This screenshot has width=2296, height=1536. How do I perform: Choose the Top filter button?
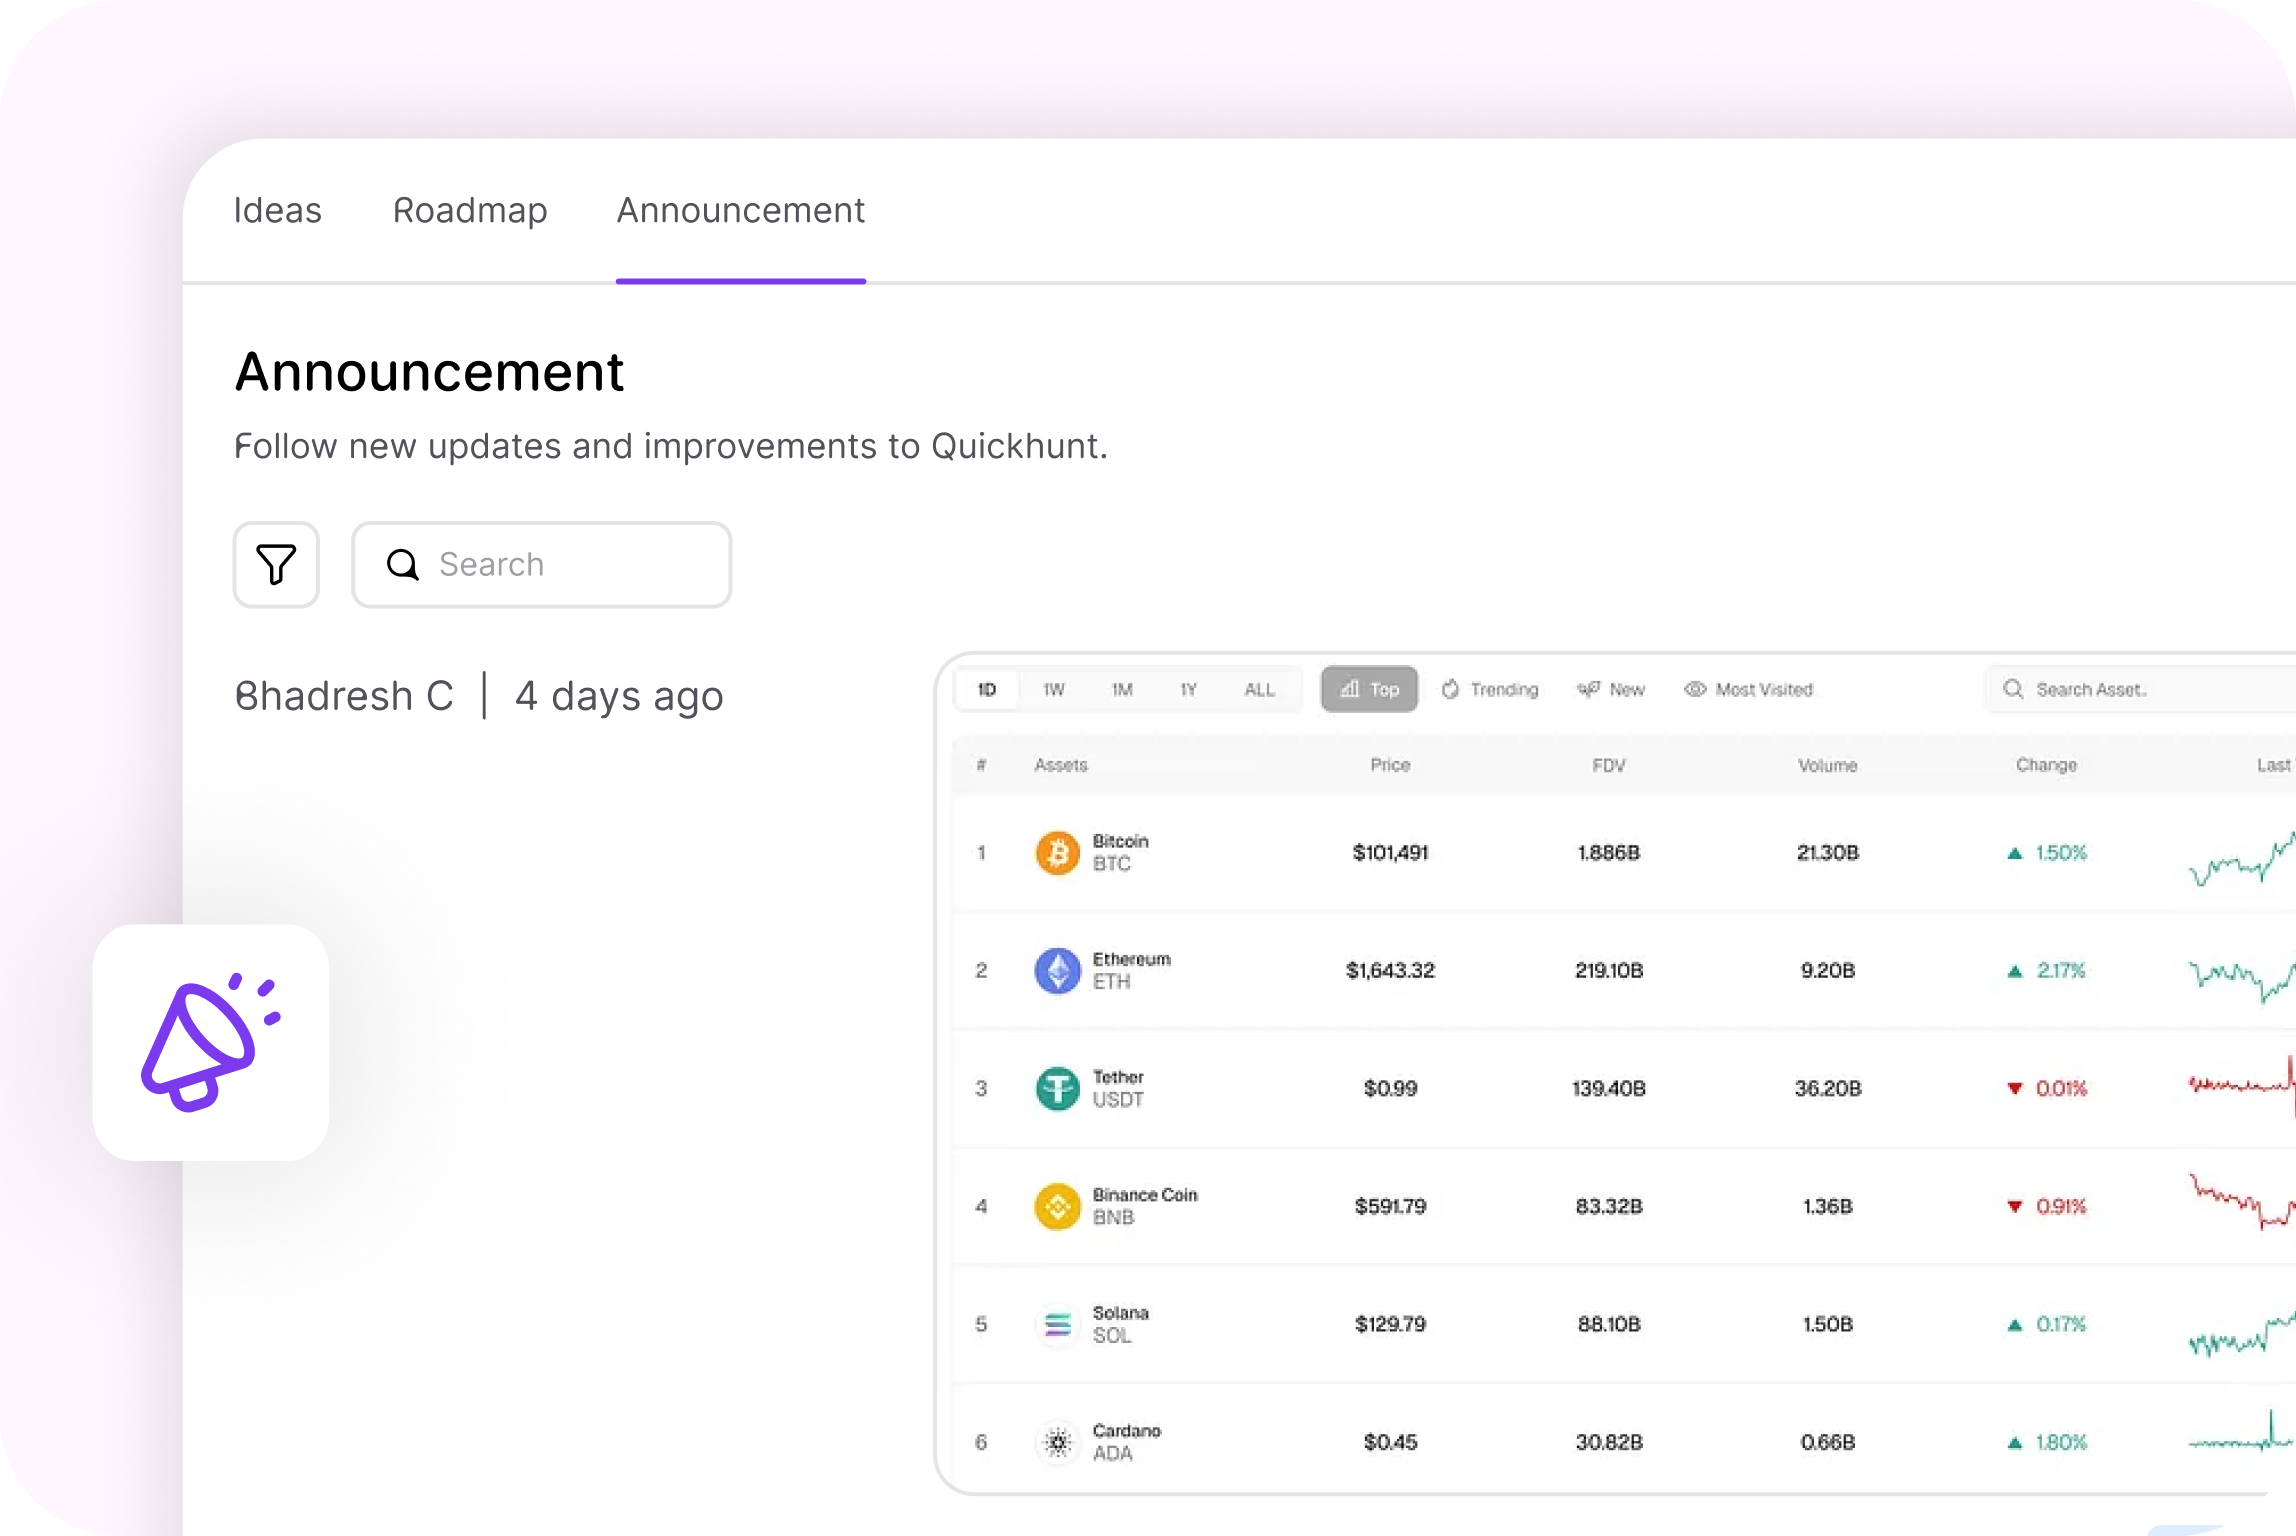1369,689
